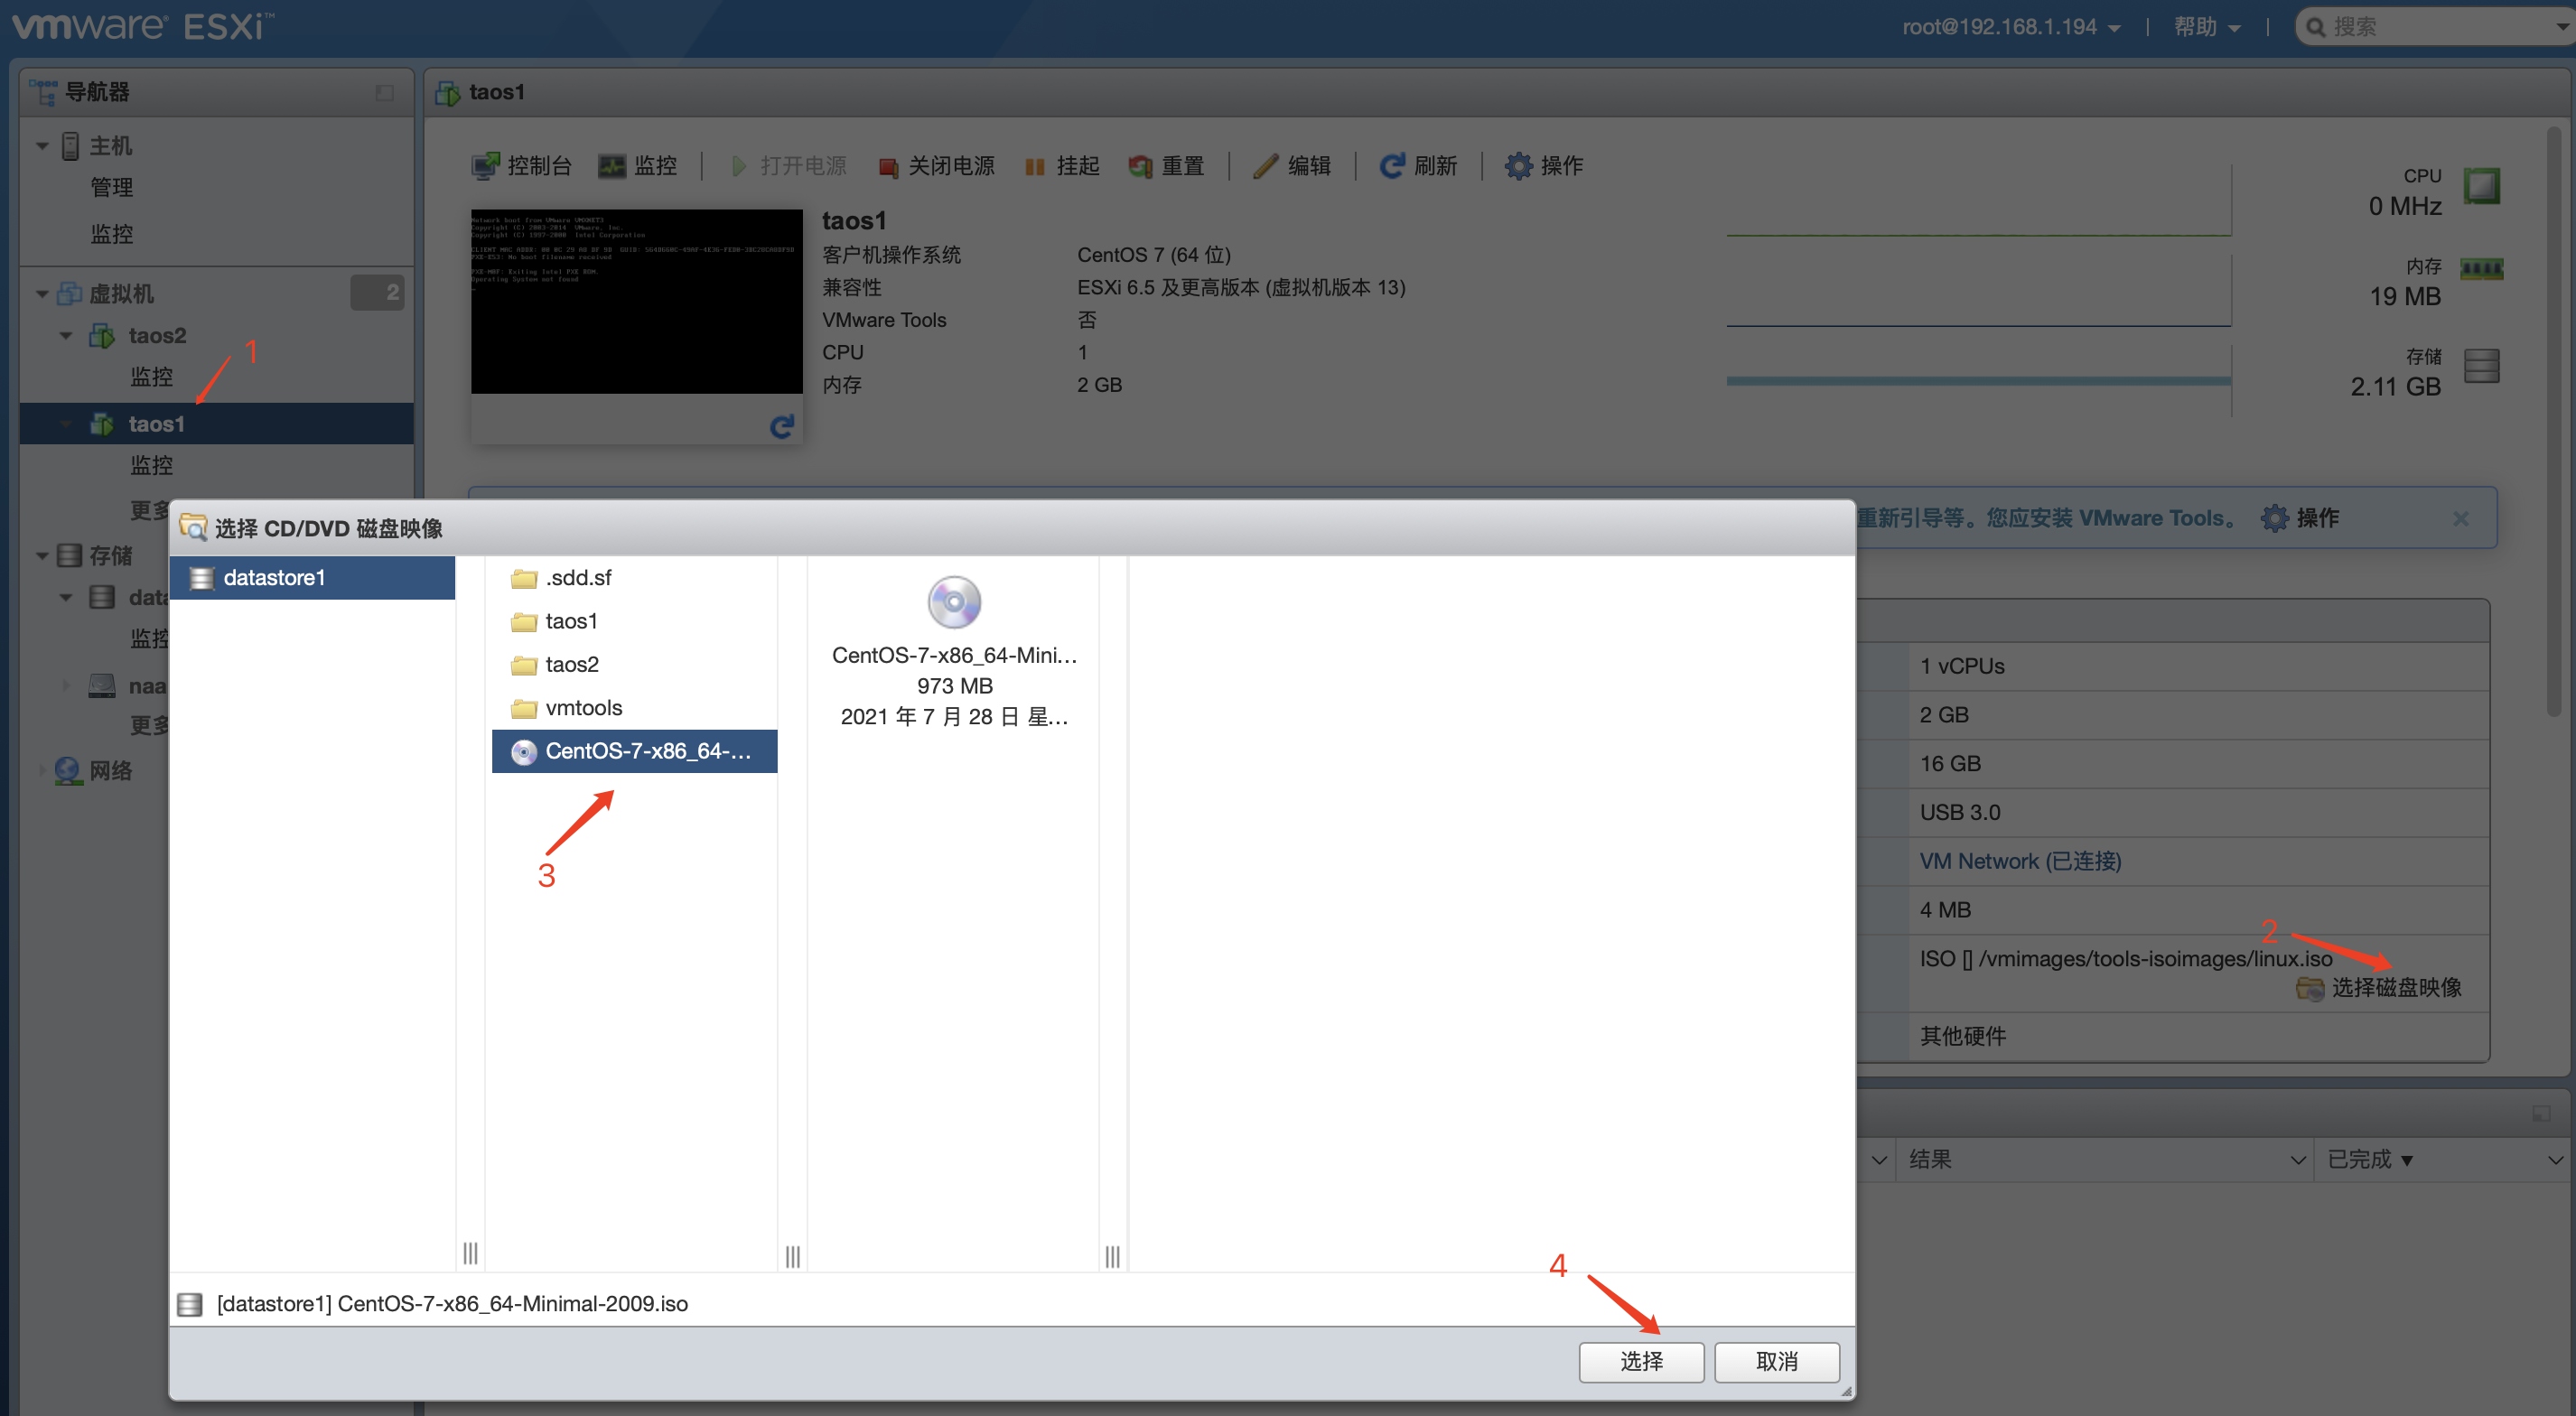The height and width of the screenshot is (1416, 2576).
Task: Collapse the taos2 tree node
Action: (66, 336)
